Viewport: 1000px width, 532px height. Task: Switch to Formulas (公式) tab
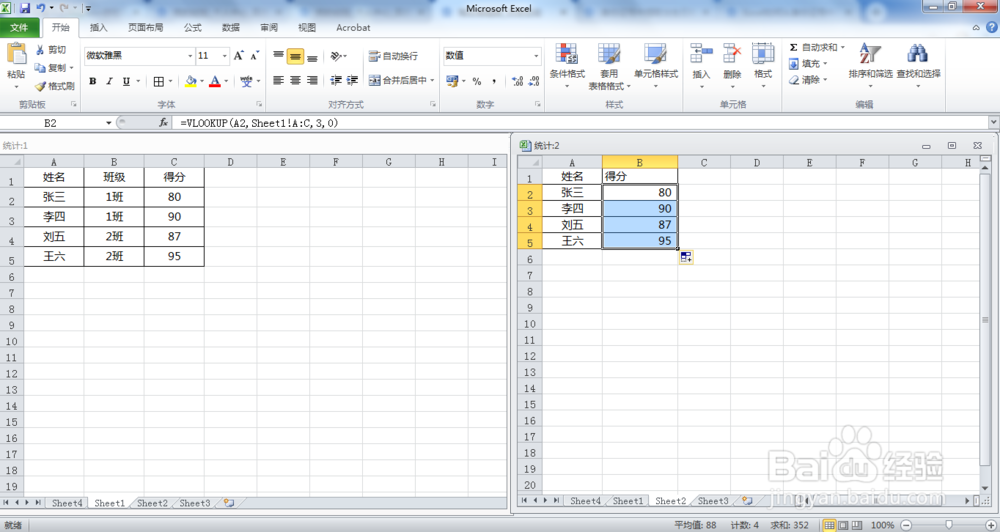[x=193, y=27]
